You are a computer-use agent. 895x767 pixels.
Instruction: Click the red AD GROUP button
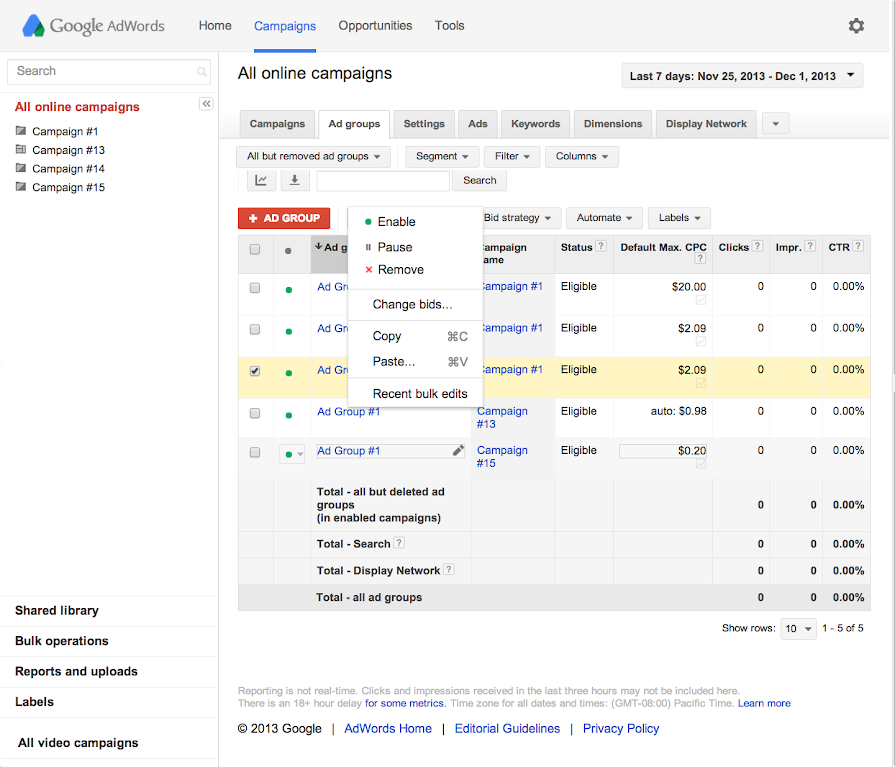tap(284, 218)
